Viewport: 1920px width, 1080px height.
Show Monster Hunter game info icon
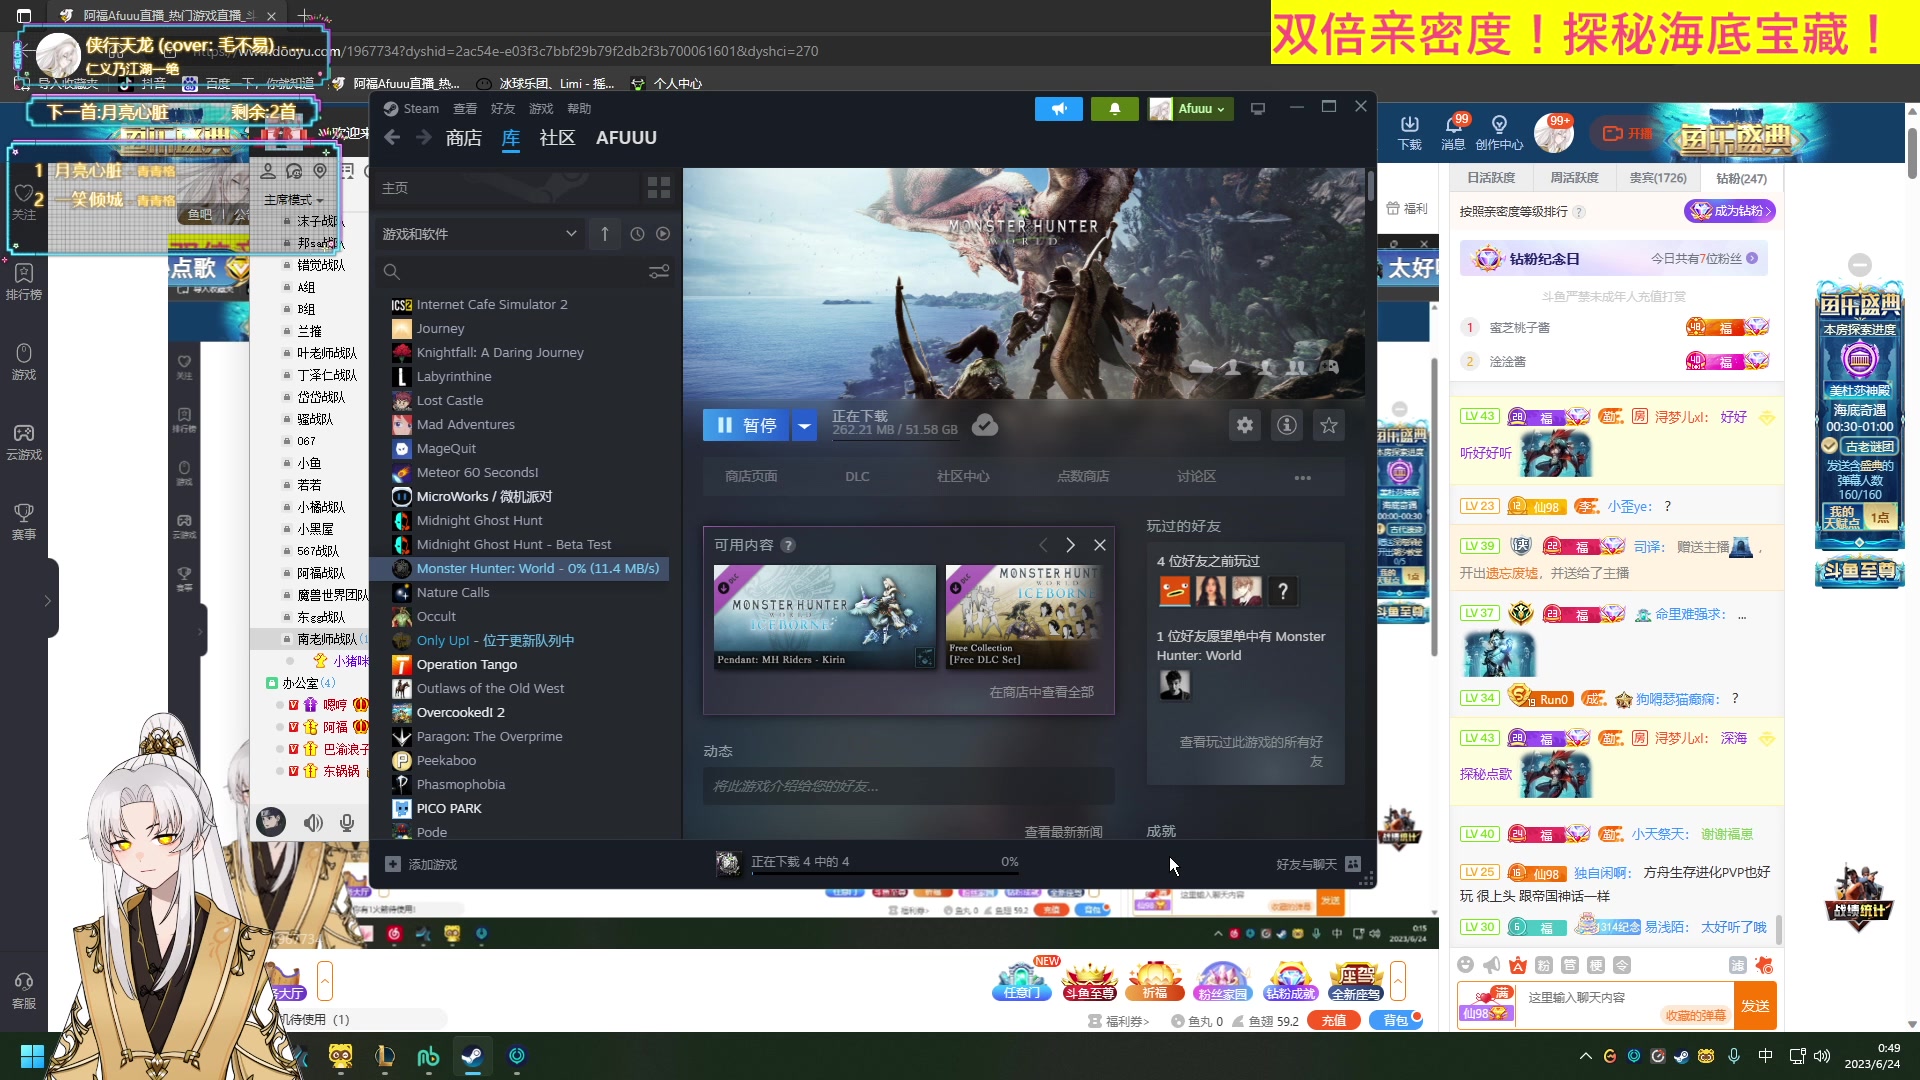[1287, 426]
